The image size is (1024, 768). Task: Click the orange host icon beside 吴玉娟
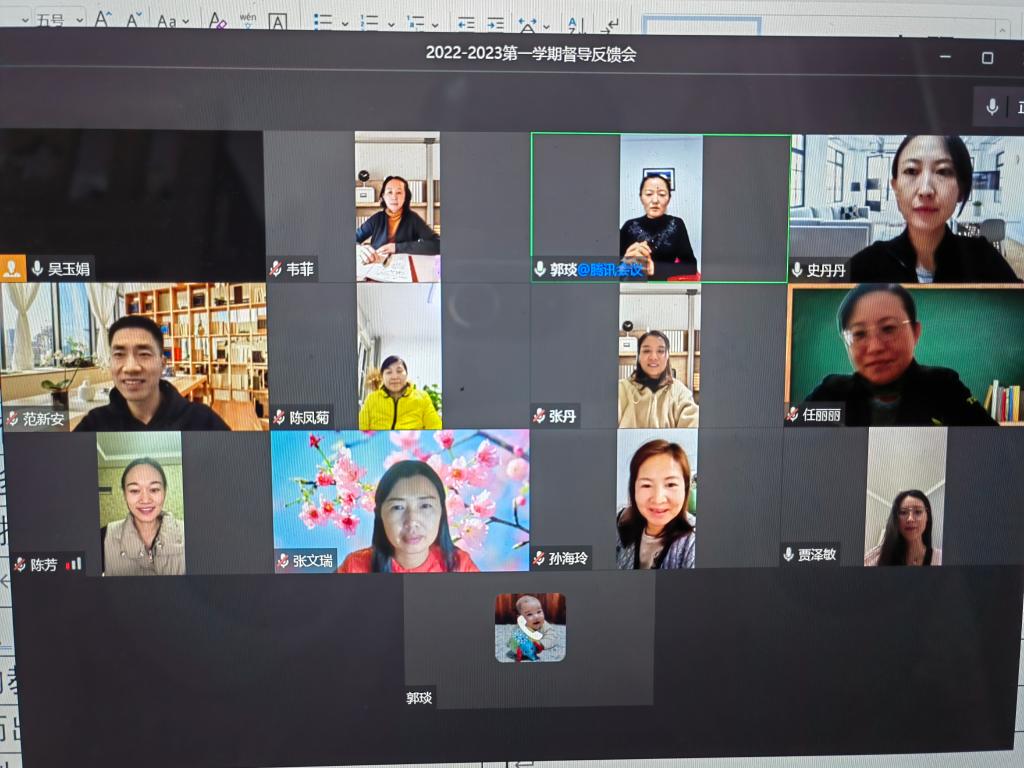click(13, 268)
